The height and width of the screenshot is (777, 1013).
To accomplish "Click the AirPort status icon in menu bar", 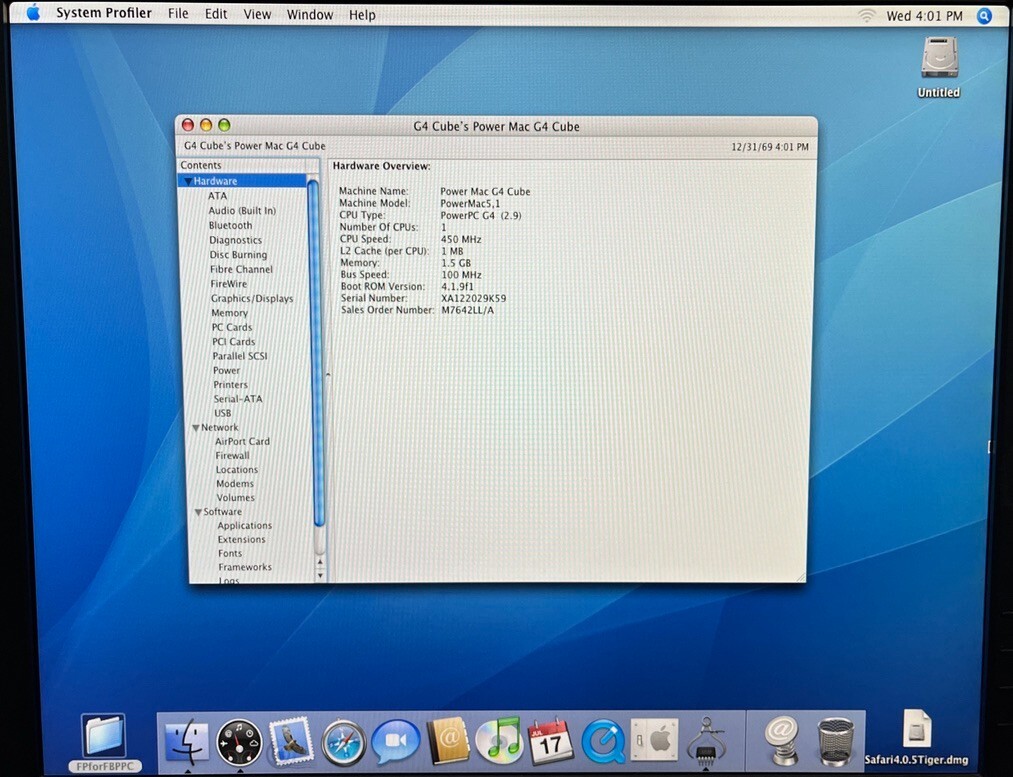I will 867,16.
